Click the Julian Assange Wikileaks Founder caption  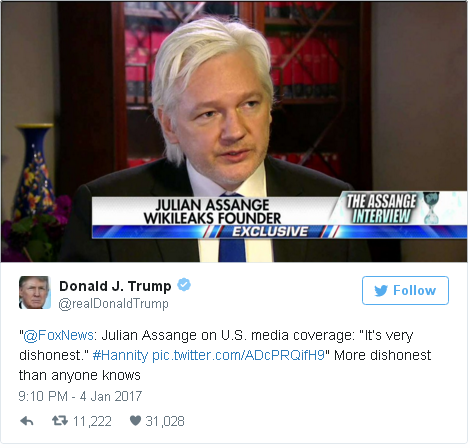pos(213,211)
